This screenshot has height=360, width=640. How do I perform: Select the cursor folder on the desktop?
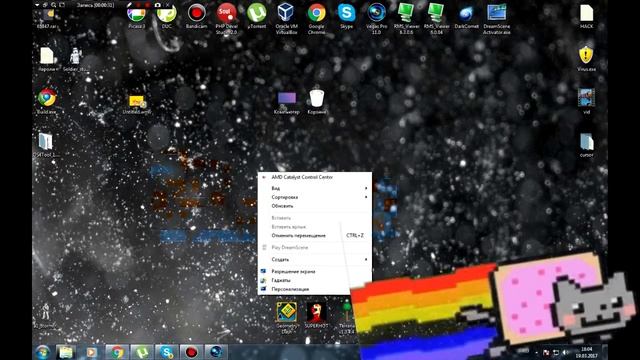pos(587,145)
